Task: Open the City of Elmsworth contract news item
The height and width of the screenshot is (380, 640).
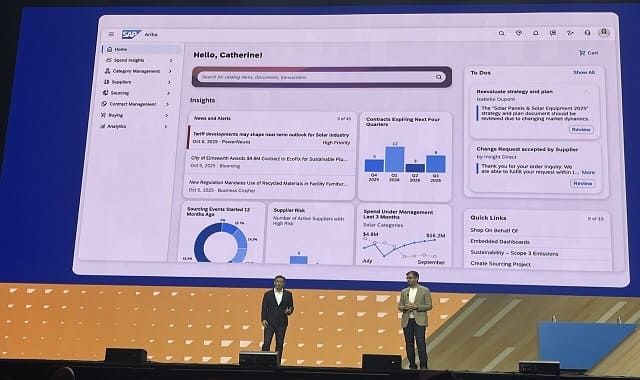Action: (x=269, y=158)
